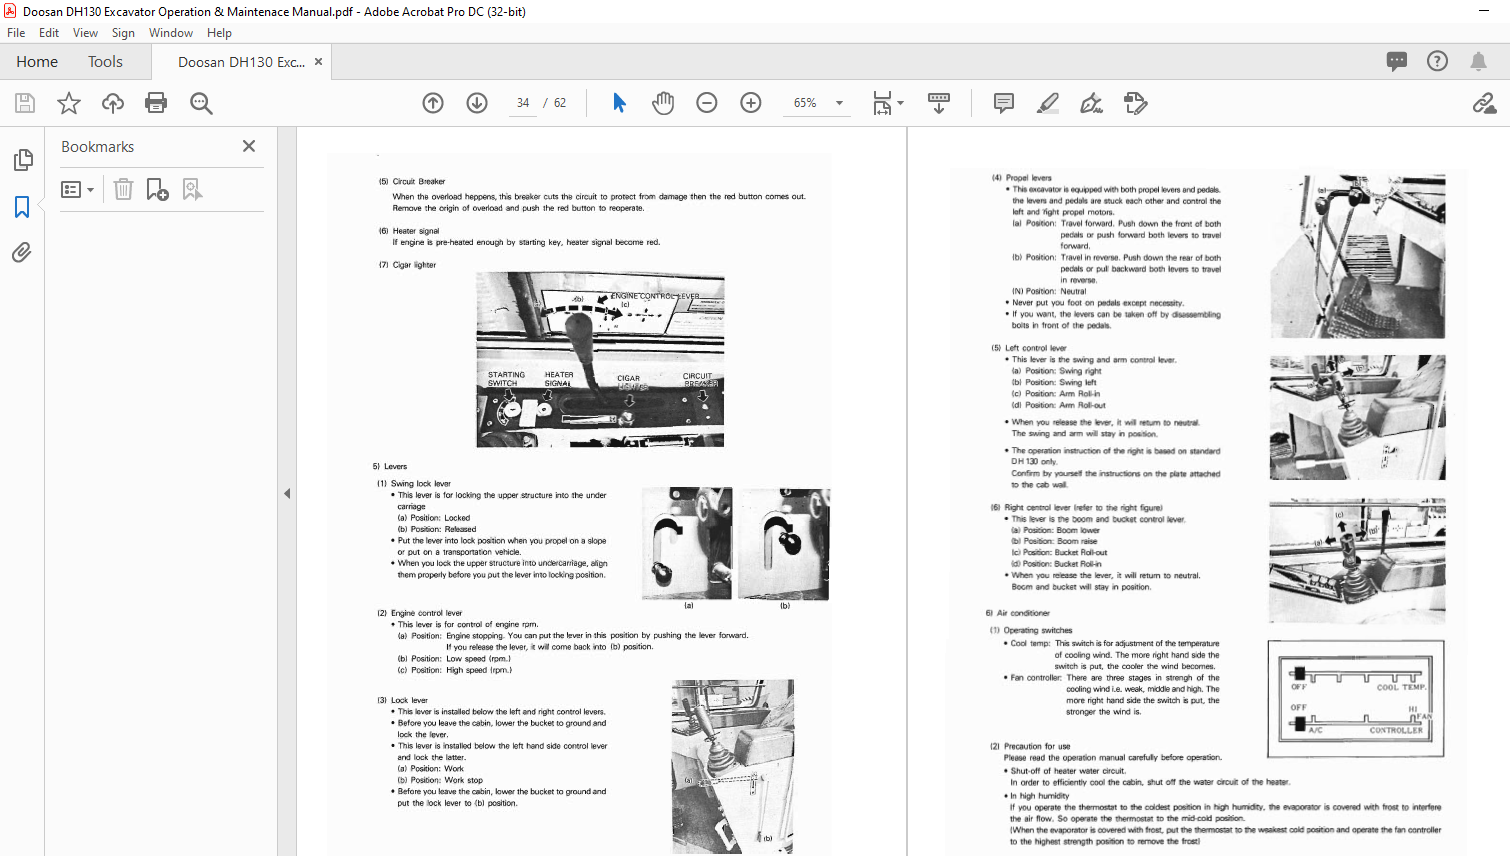
Task: Click the total page count 62
Action: pyautogui.click(x=560, y=103)
